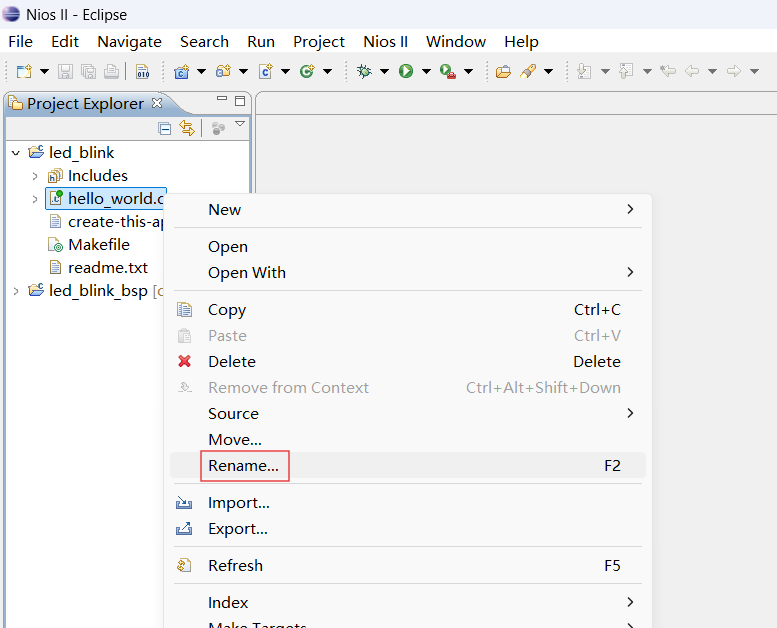
Task: Open the File menu
Action: coord(20,42)
